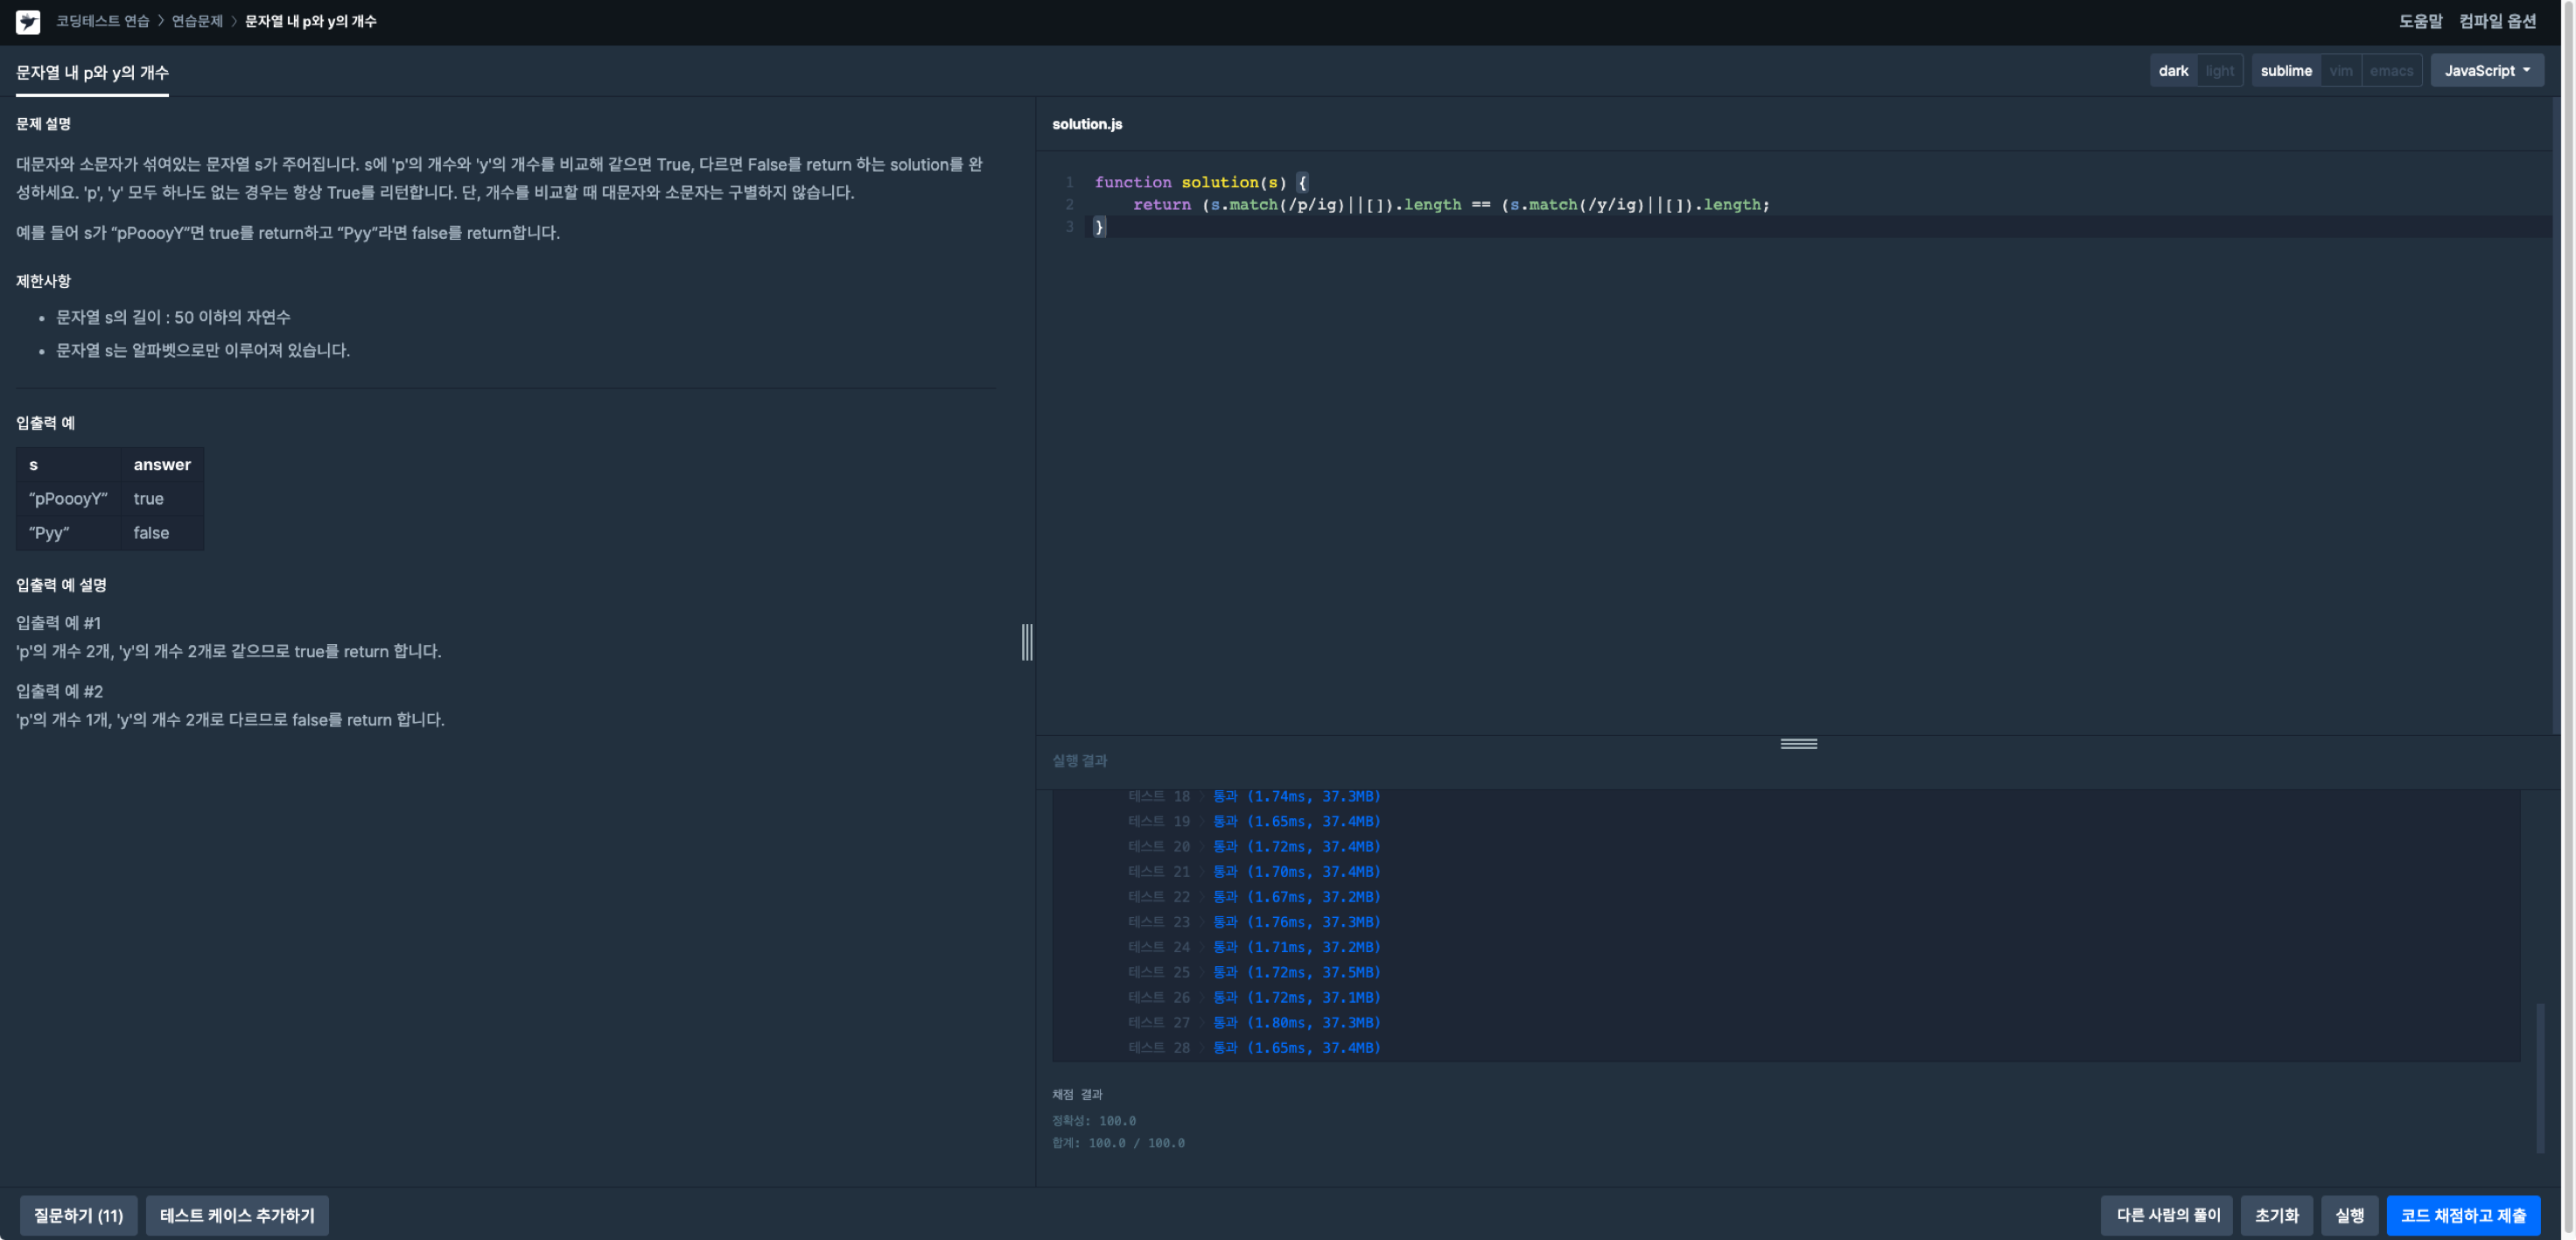2576x1240 pixels.
Task: Click the vertical panel resize handle
Action: tap(1026, 641)
